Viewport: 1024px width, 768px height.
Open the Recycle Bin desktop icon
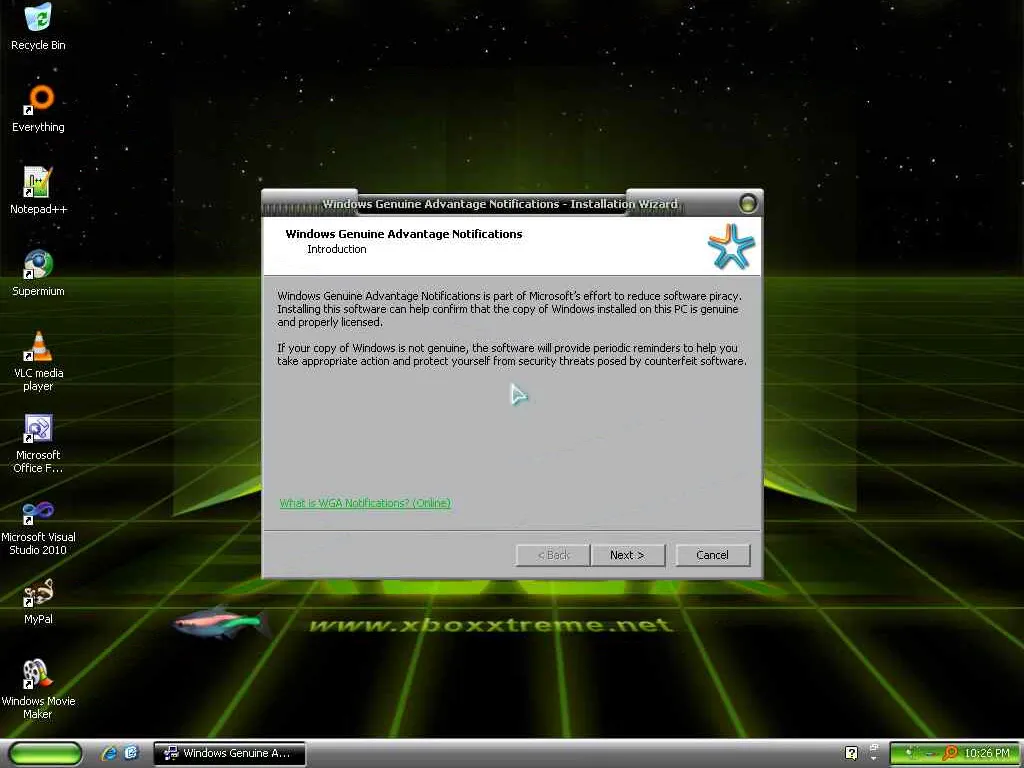pyautogui.click(x=38, y=26)
